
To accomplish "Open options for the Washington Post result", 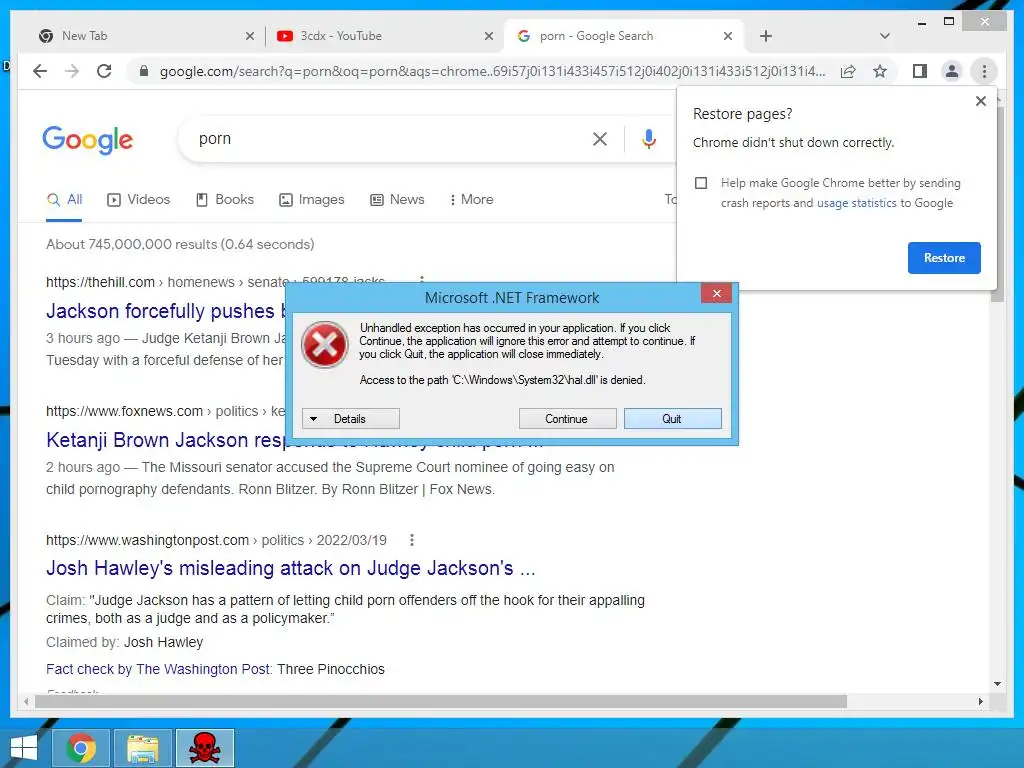I will [x=411, y=540].
